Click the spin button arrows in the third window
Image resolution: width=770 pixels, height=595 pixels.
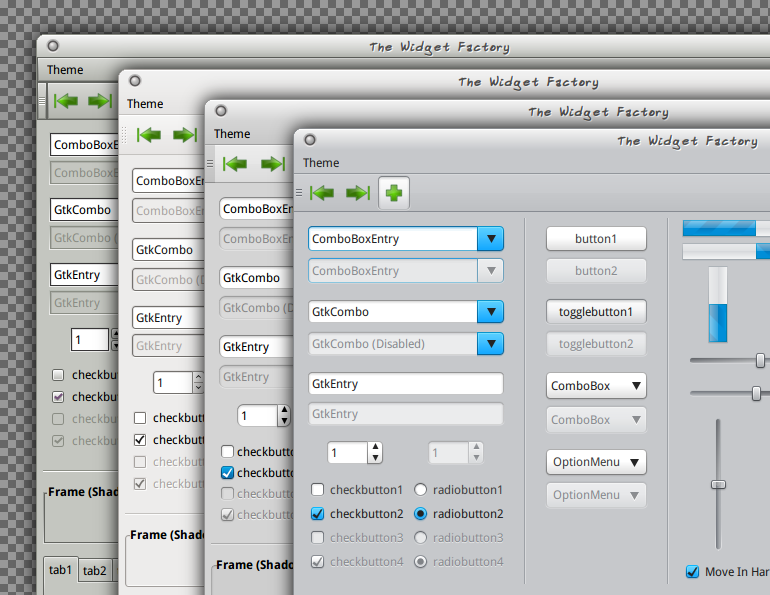[284, 415]
